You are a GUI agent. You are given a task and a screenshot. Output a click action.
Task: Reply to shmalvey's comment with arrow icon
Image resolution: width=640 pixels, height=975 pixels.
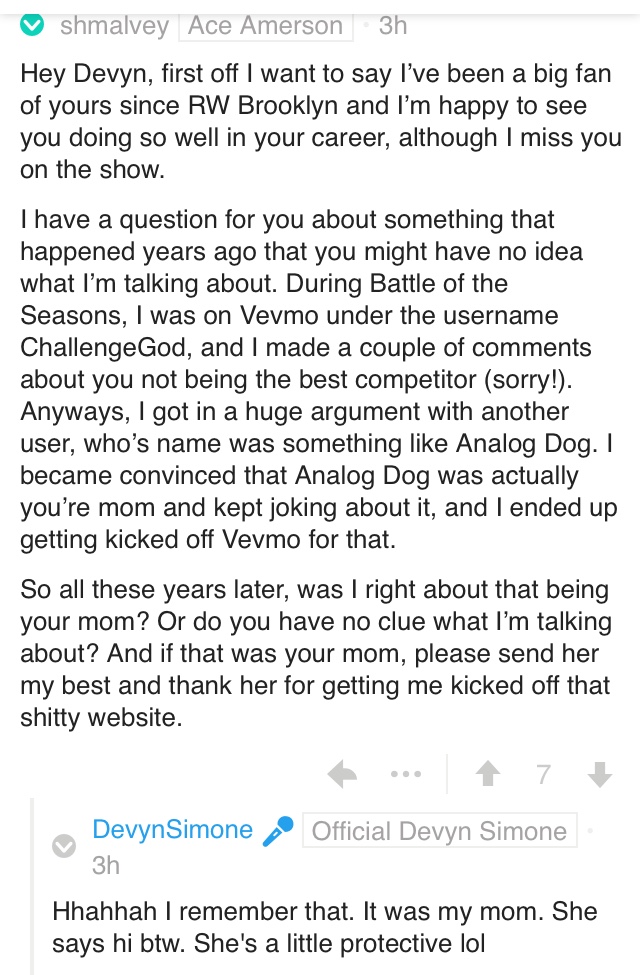342,774
